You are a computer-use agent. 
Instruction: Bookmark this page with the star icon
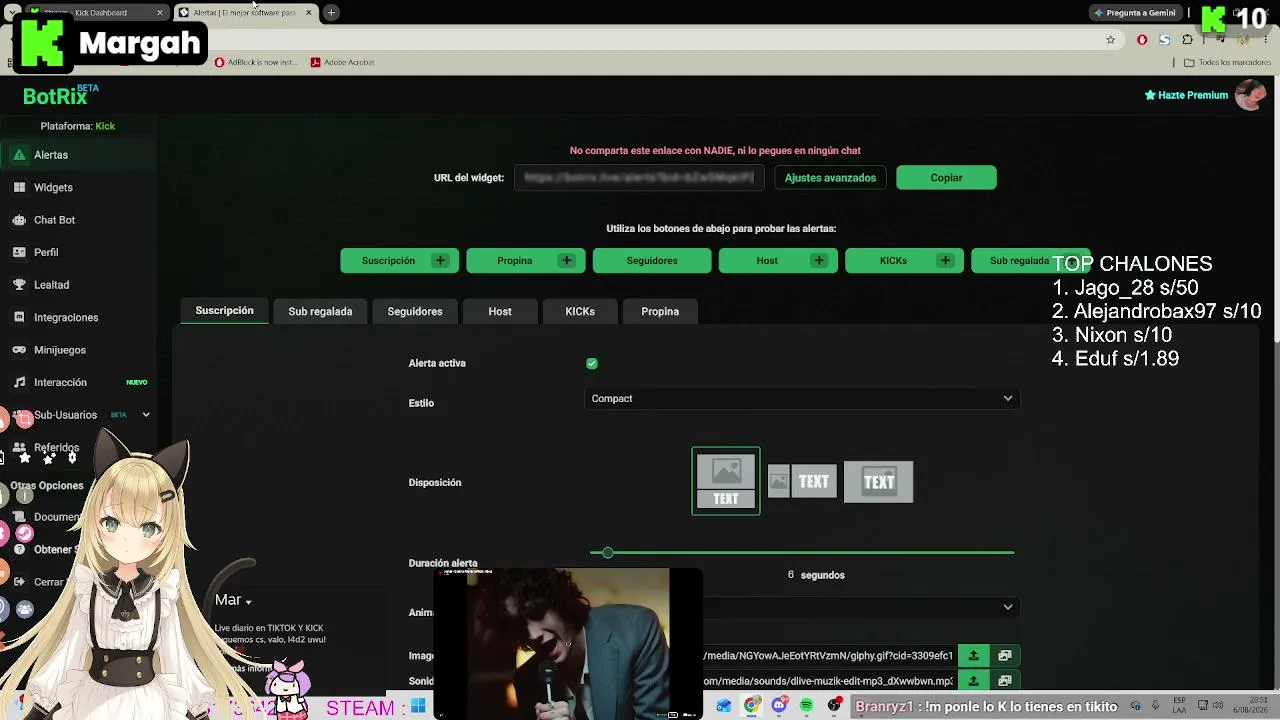point(1110,40)
